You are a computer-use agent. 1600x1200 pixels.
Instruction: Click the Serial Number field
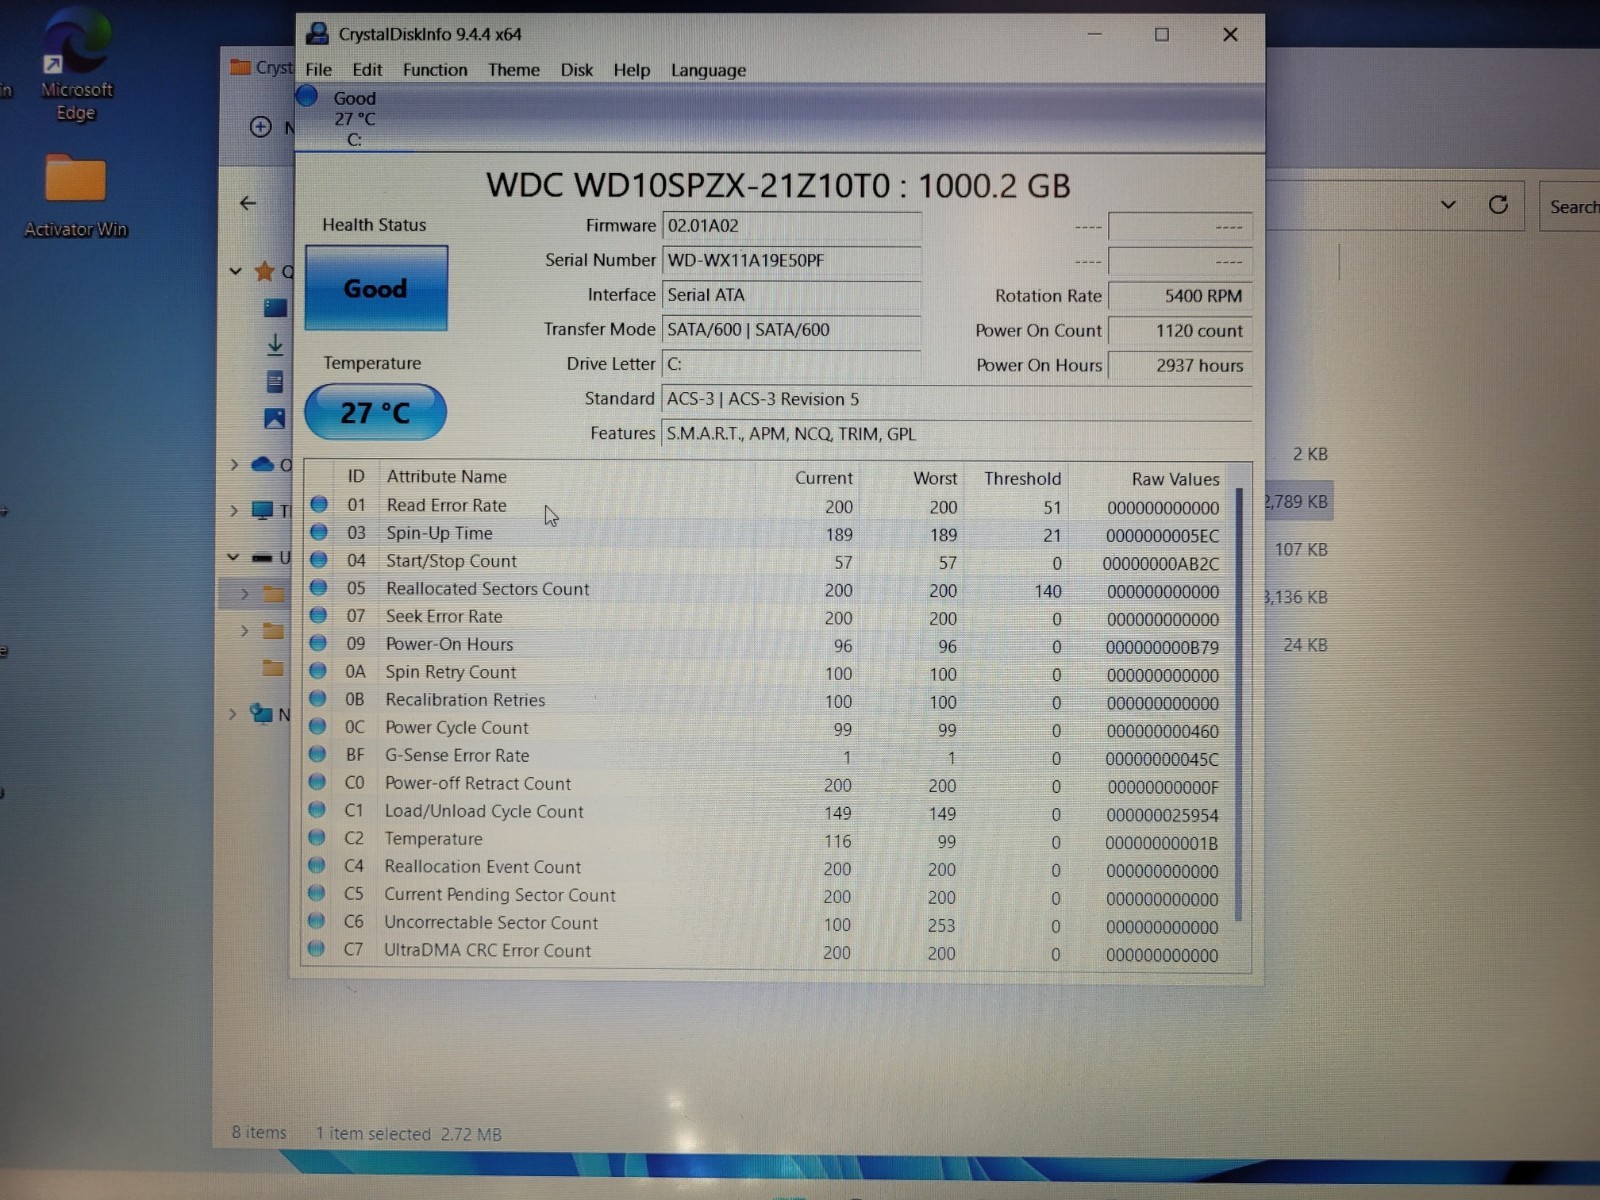pos(791,260)
